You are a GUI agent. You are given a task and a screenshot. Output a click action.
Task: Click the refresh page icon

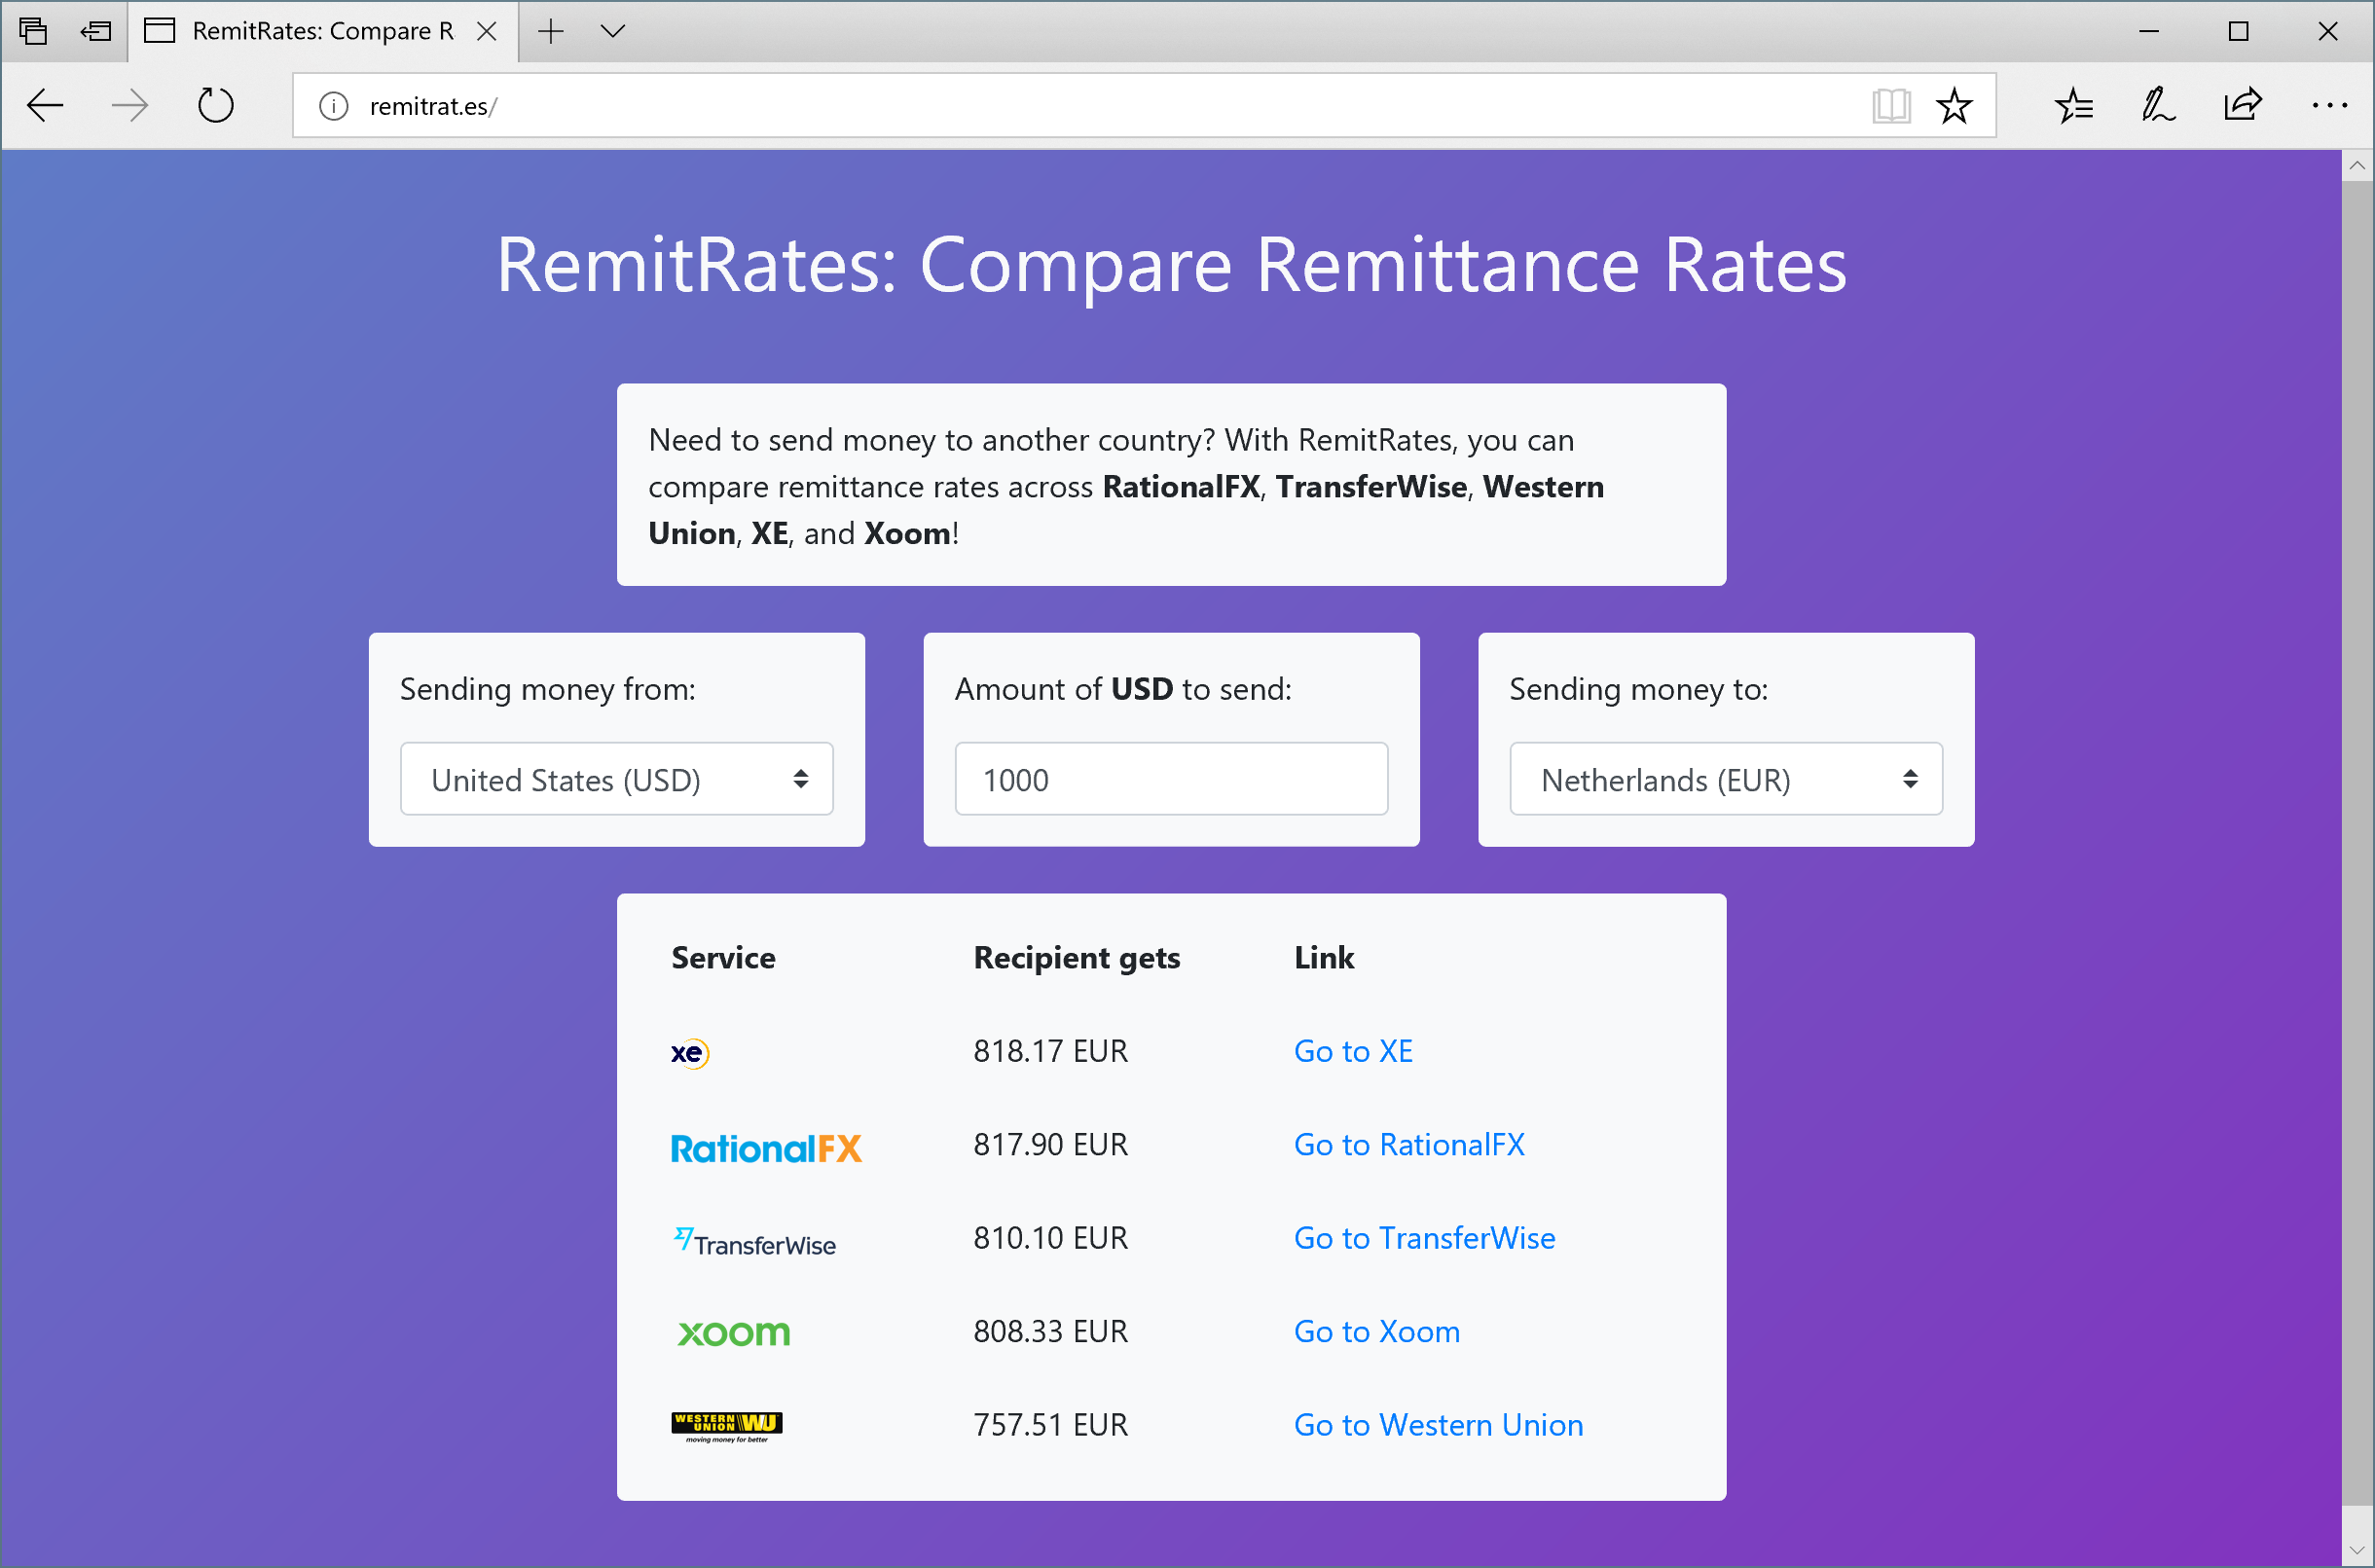215,105
